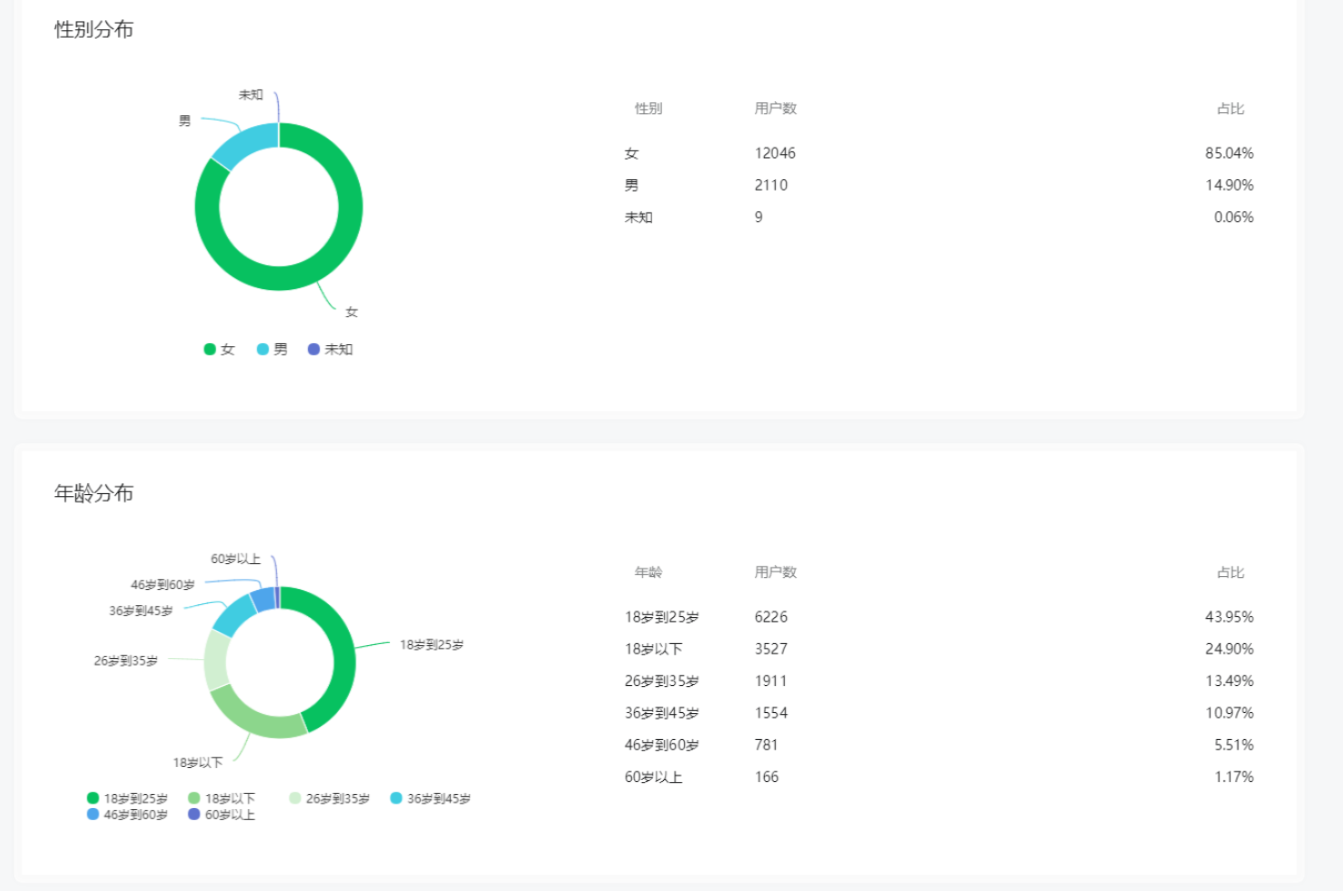Click 用户数 header in age table
1343x891 pixels.
775,572
